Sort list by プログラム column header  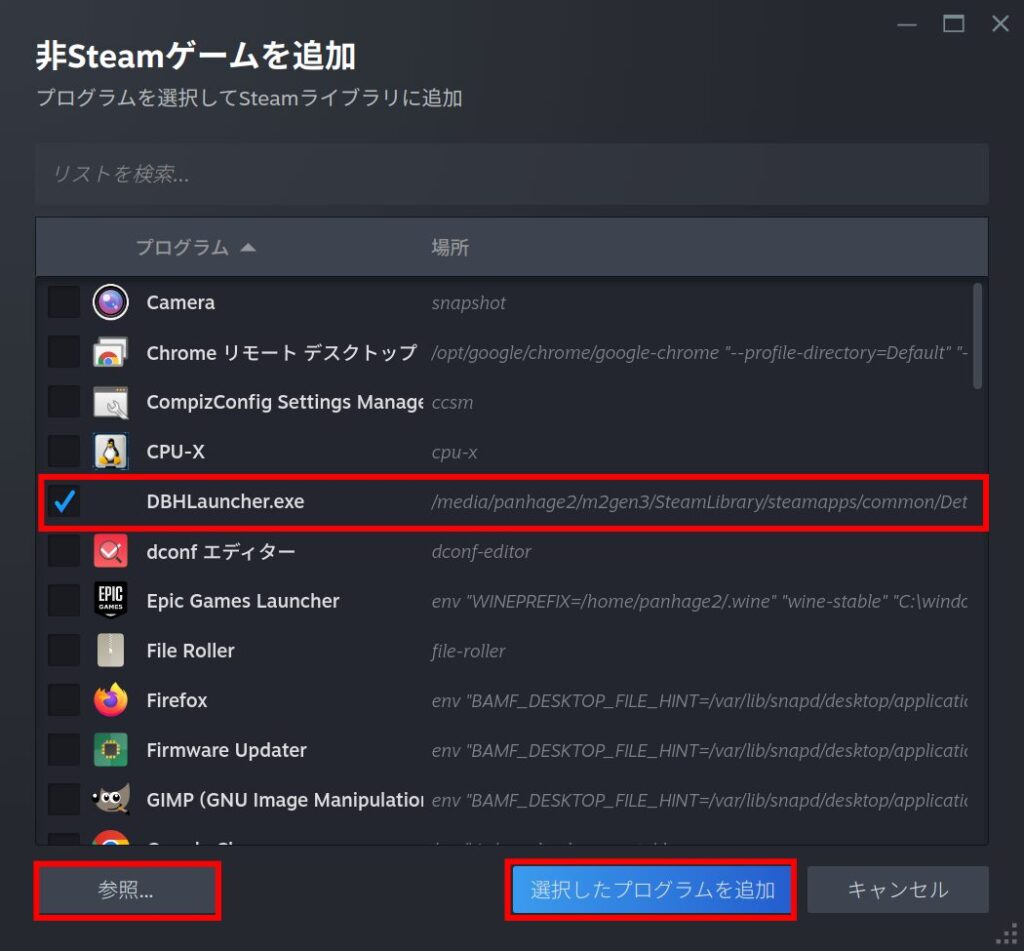click(195, 248)
